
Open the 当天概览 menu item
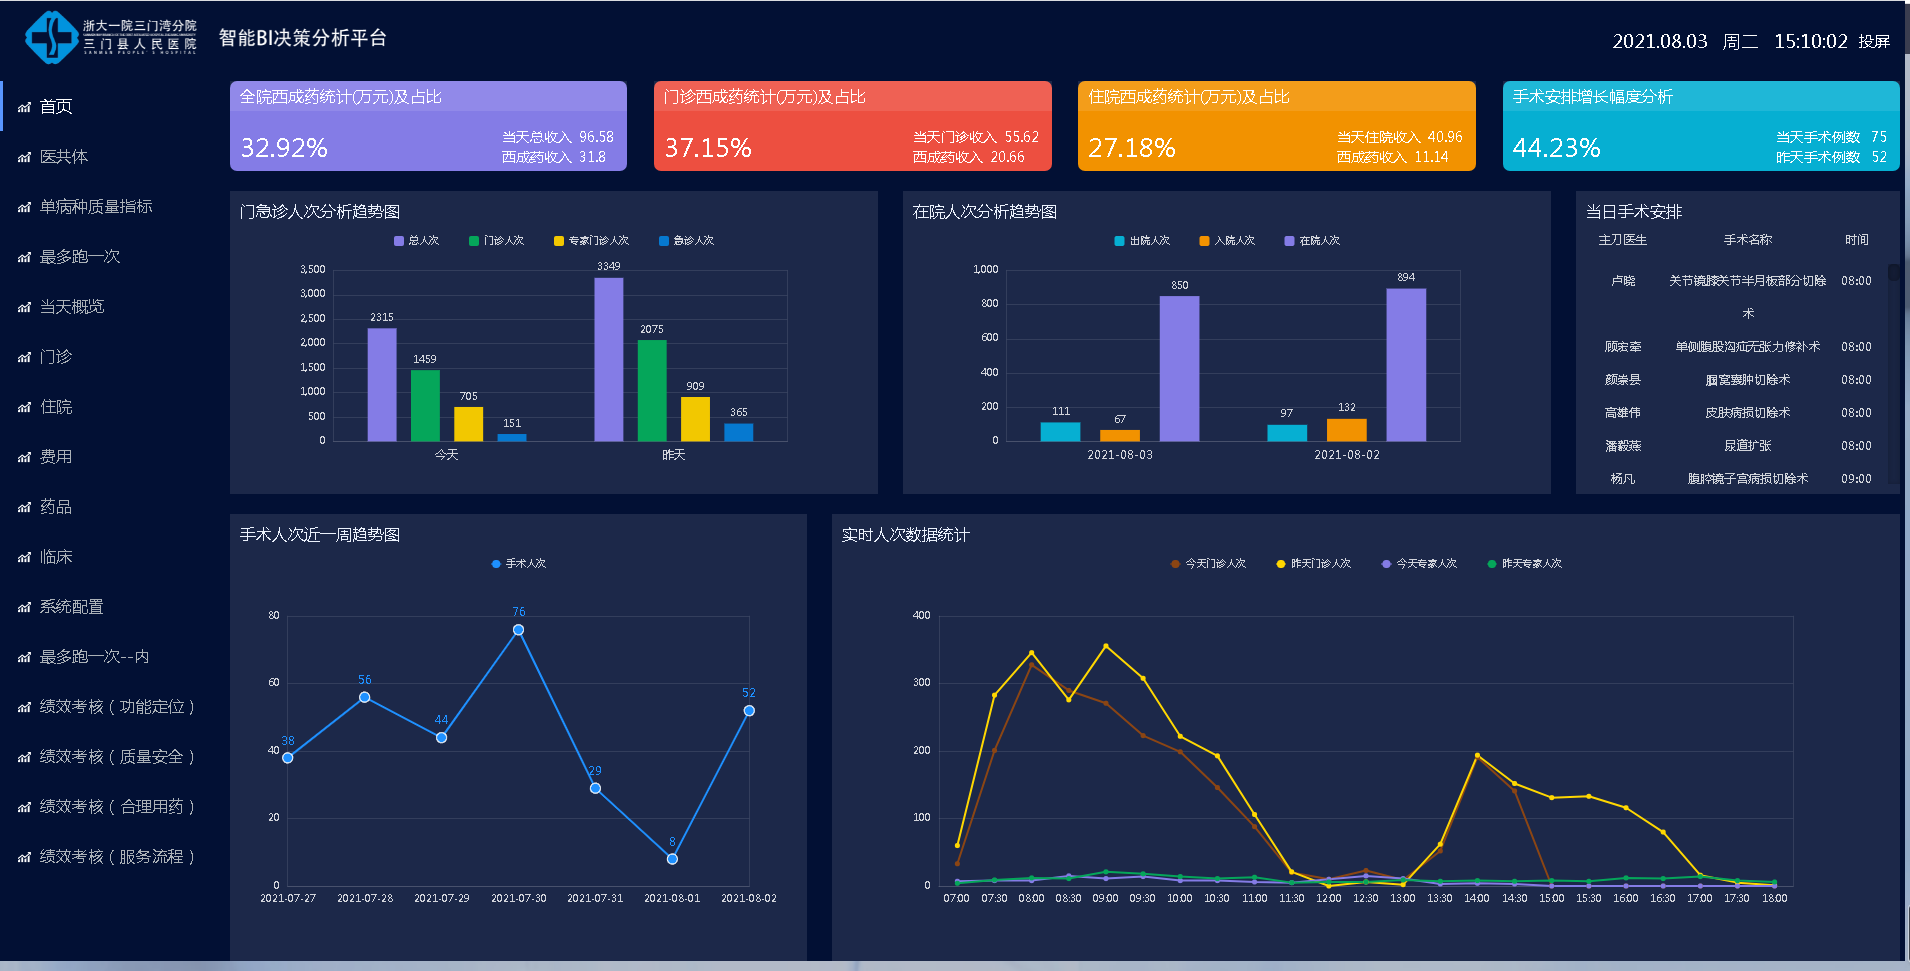click(x=72, y=307)
